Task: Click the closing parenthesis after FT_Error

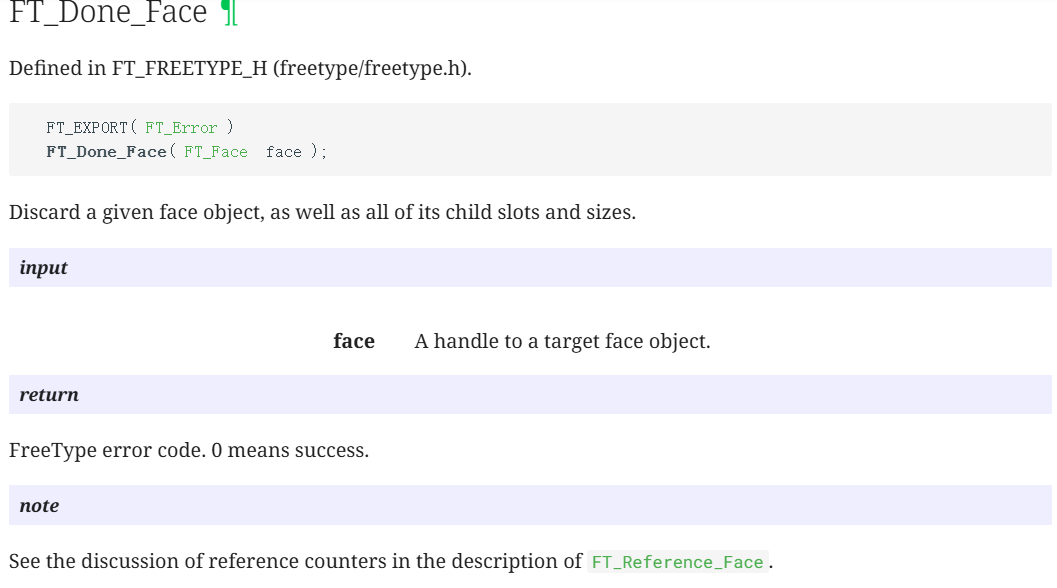Action: 230,127
